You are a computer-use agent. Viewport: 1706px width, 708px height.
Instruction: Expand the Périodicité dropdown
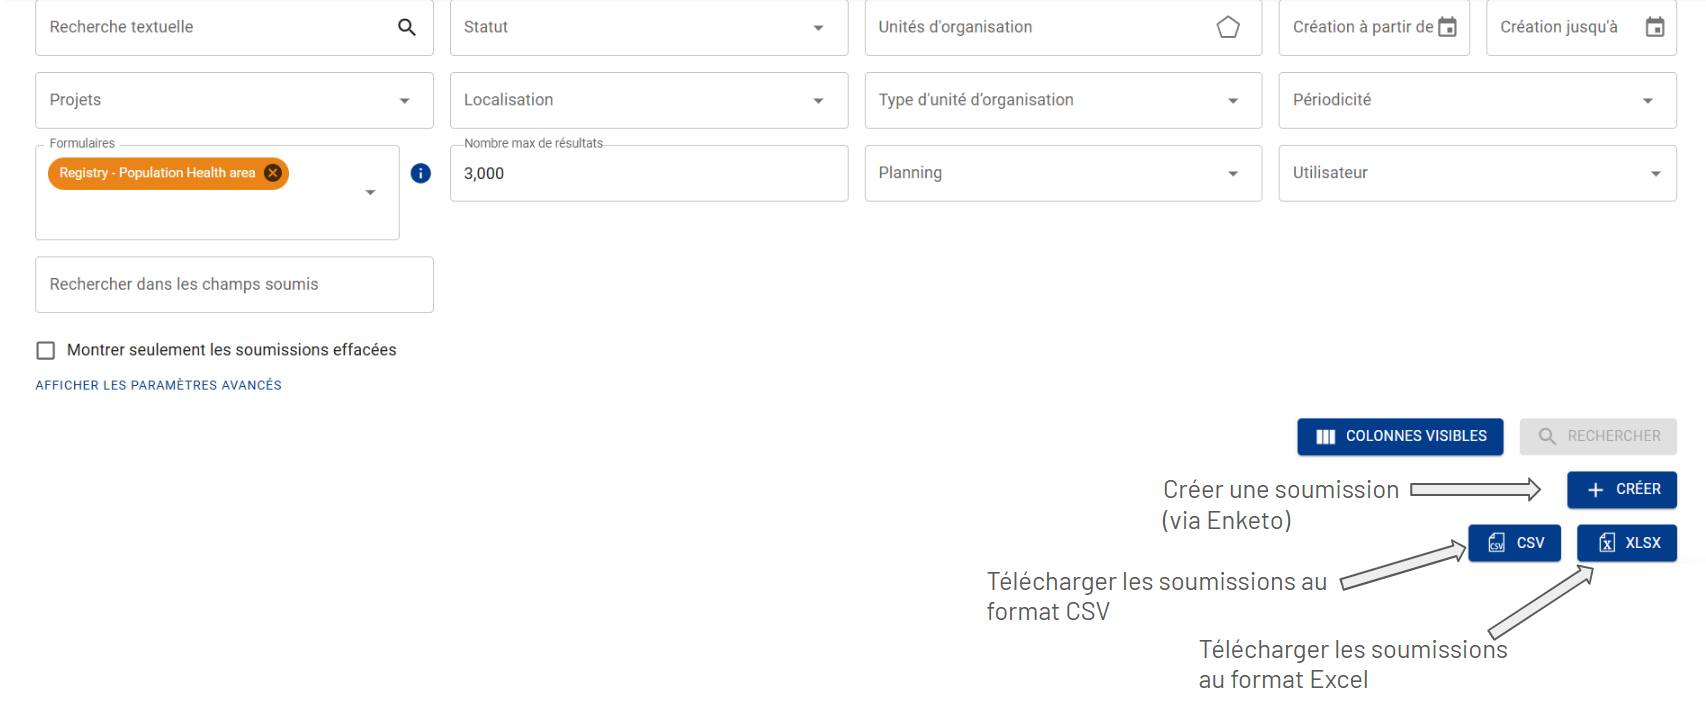(x=1477, y=100)
